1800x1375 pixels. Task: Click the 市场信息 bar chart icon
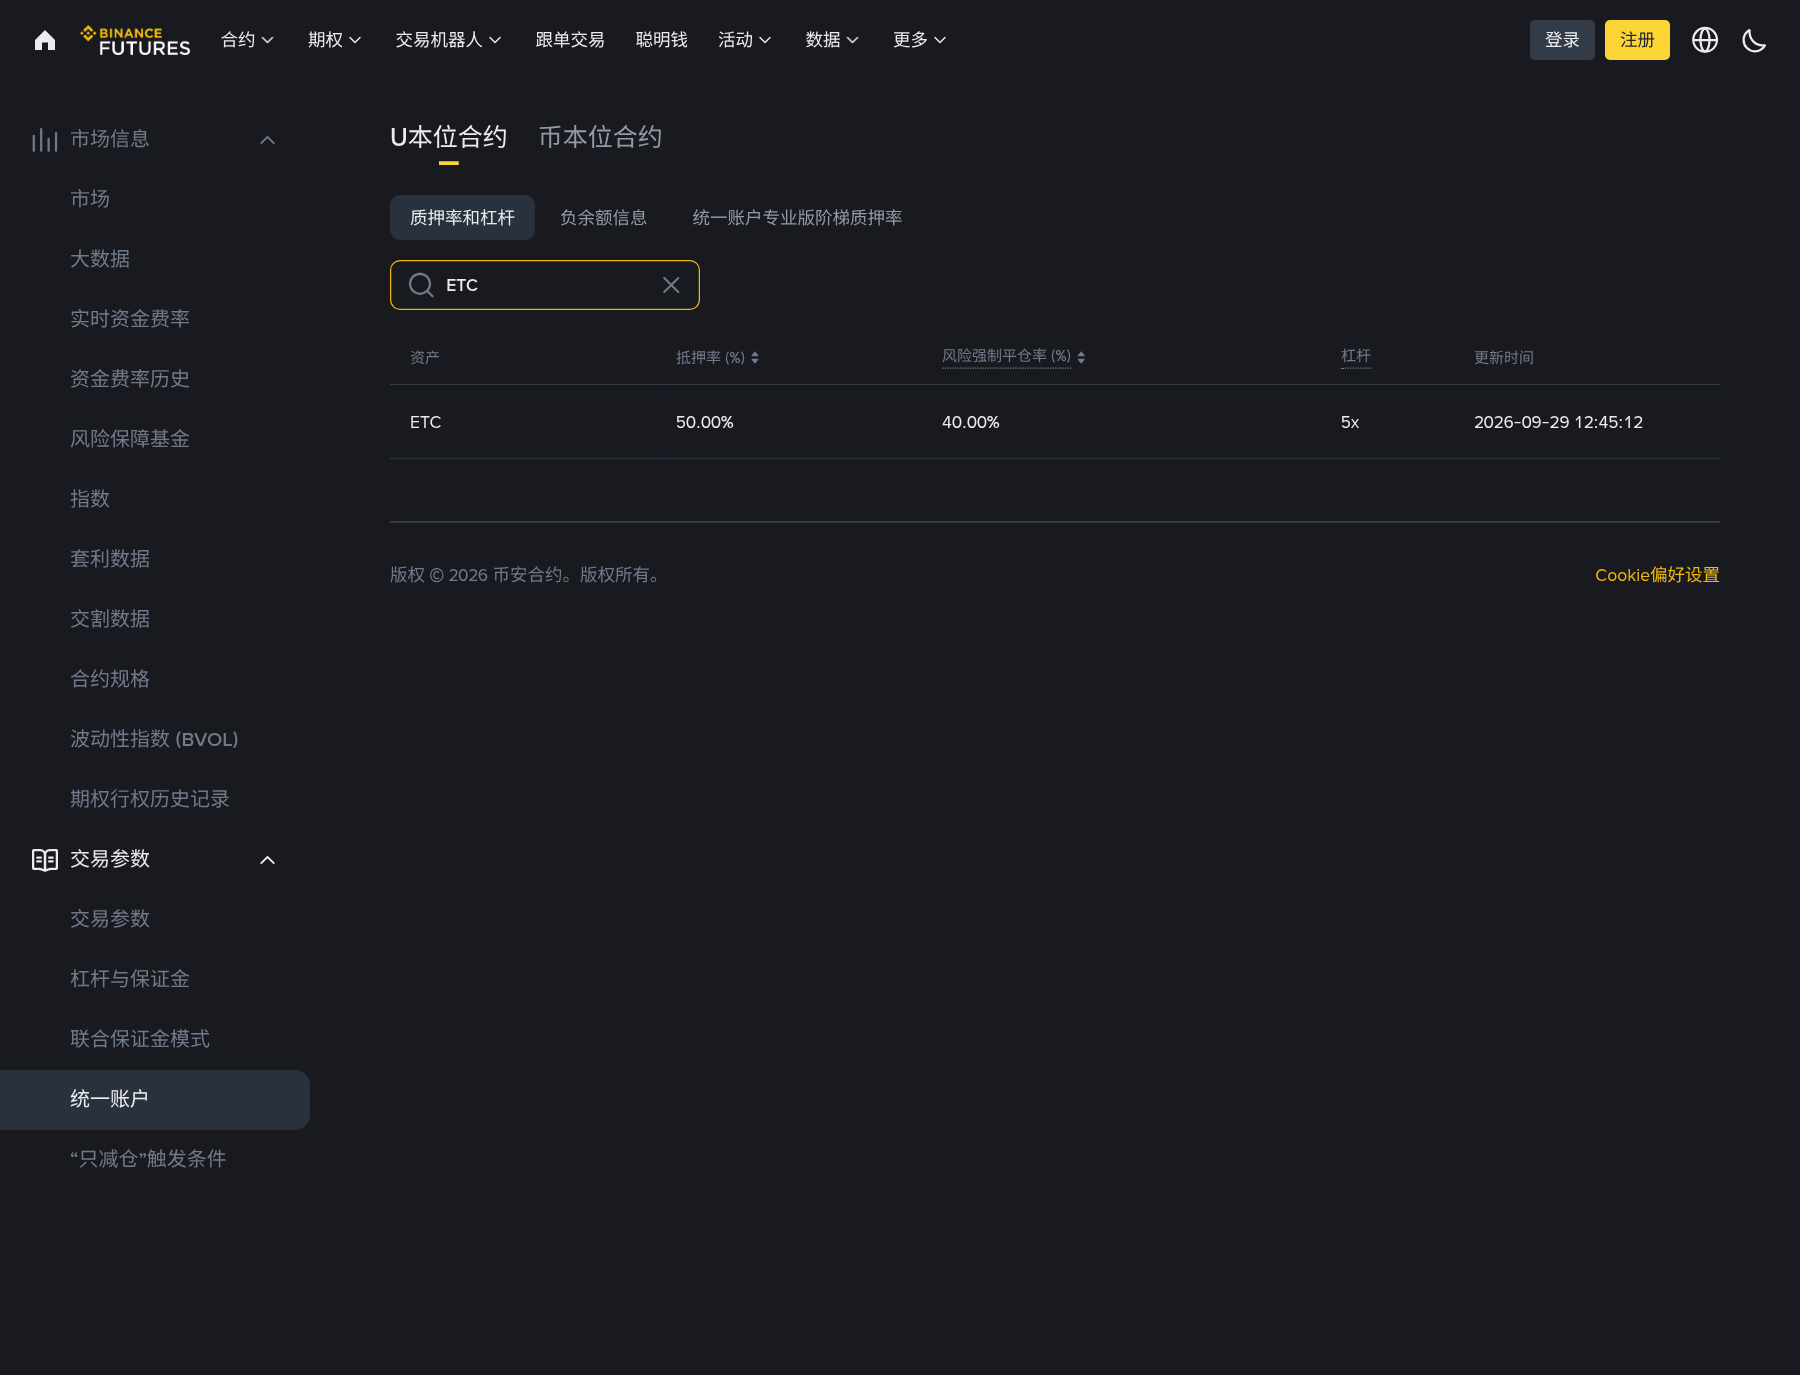tap(44, 139)
